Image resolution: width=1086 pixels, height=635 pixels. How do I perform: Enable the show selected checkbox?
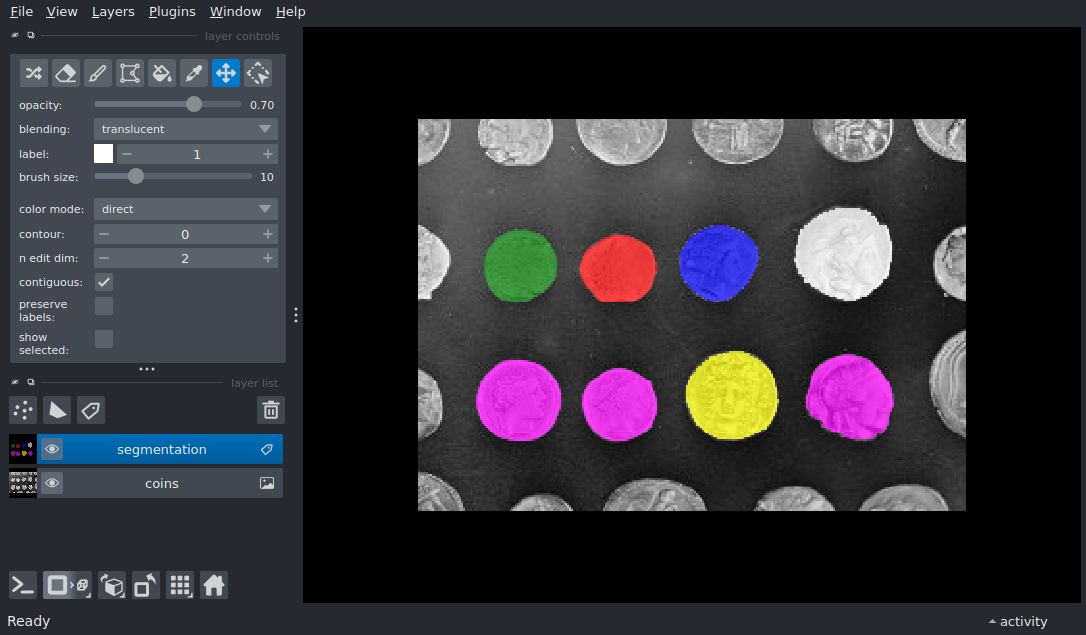pos(104,339)
